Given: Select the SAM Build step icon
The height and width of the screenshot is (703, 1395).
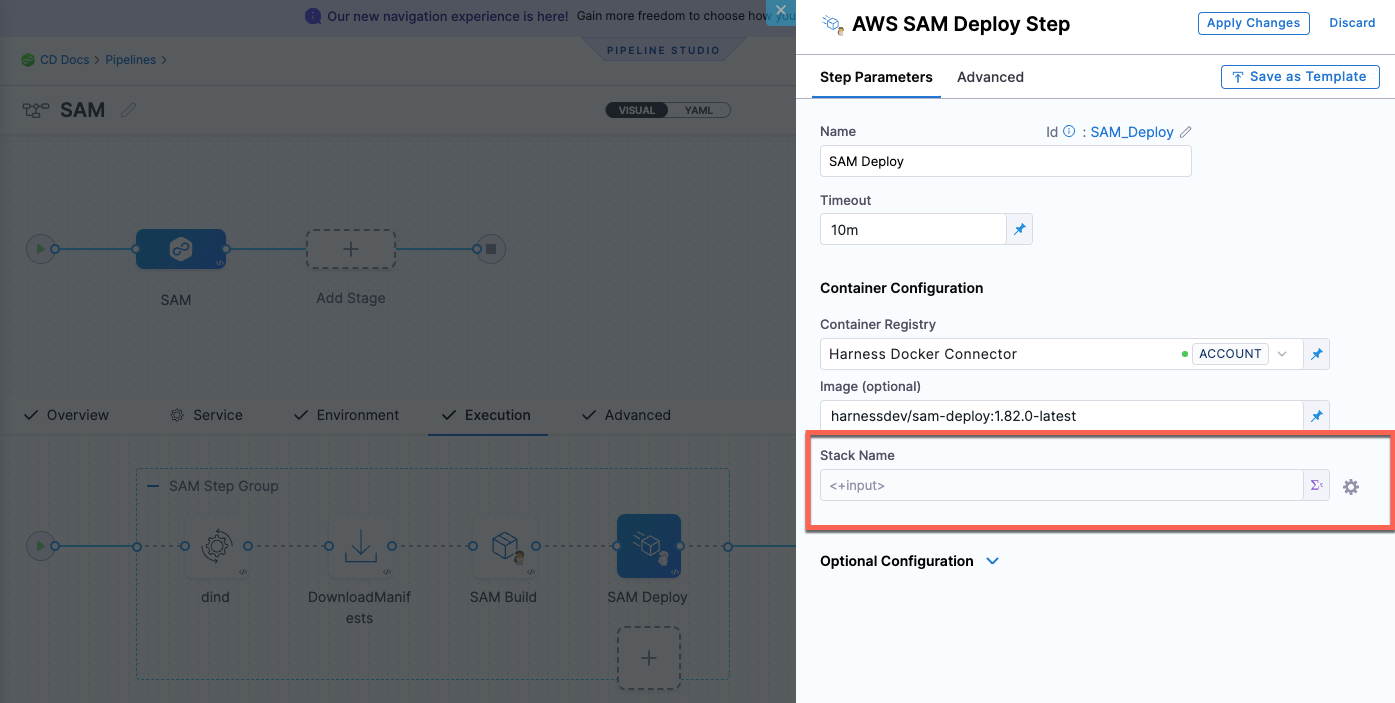Looking at the screenshot, I should [504, 546].
